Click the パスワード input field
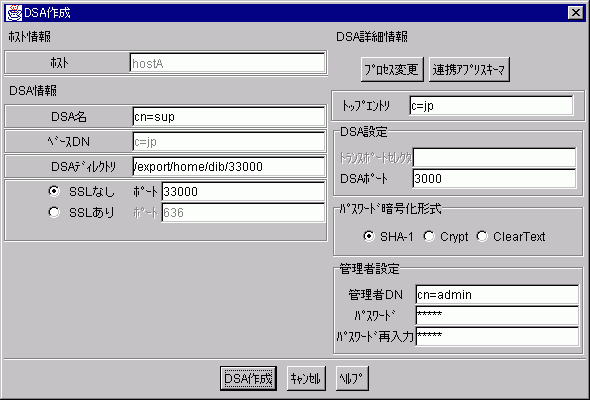The image size is (590, 400). point(497,315)
